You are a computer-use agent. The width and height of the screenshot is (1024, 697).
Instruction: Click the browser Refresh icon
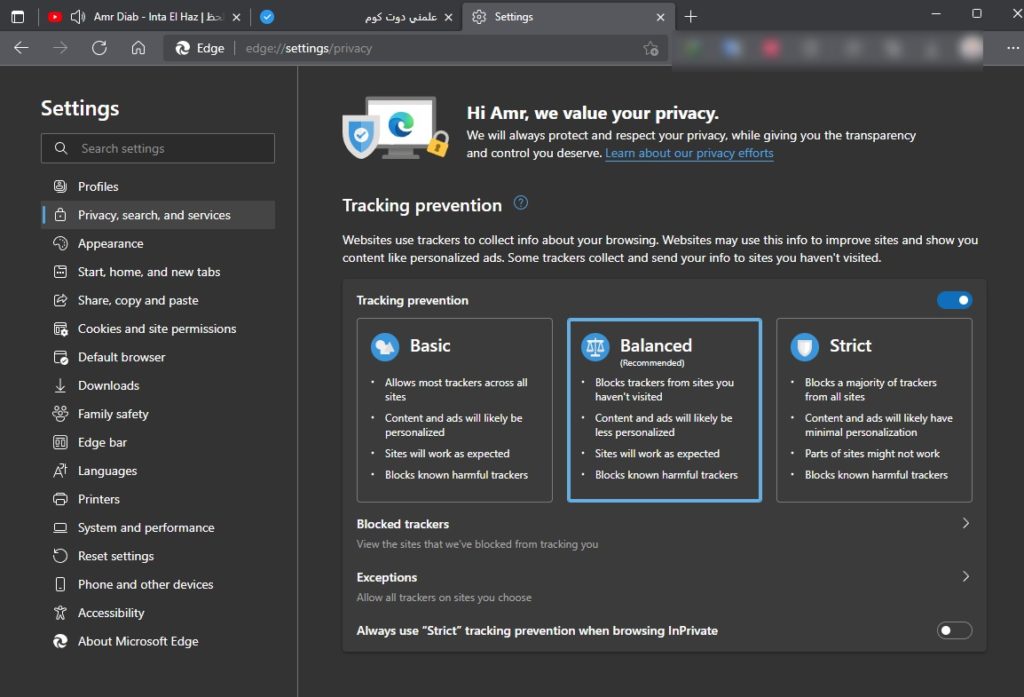[x=99, y=48]
